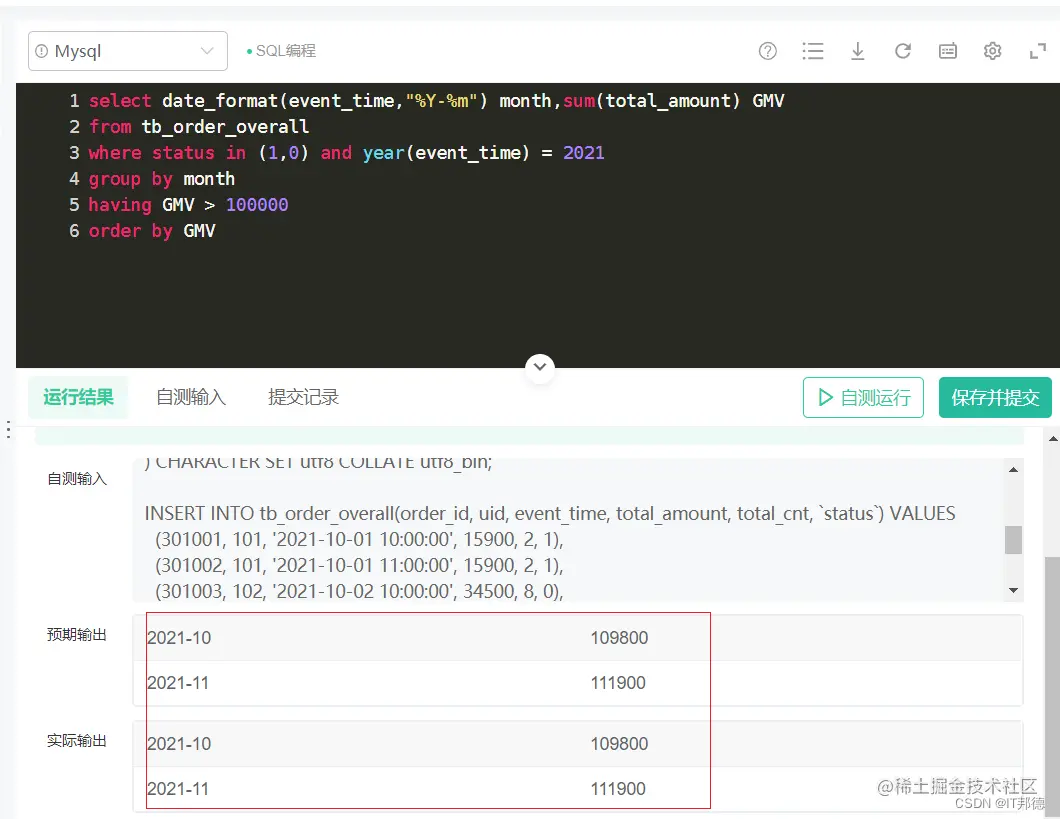The height and width of the screenshot is (819, 1060).
Task: Click the code line 'from tb_order_overall'
Action: [x=199, y=127]
